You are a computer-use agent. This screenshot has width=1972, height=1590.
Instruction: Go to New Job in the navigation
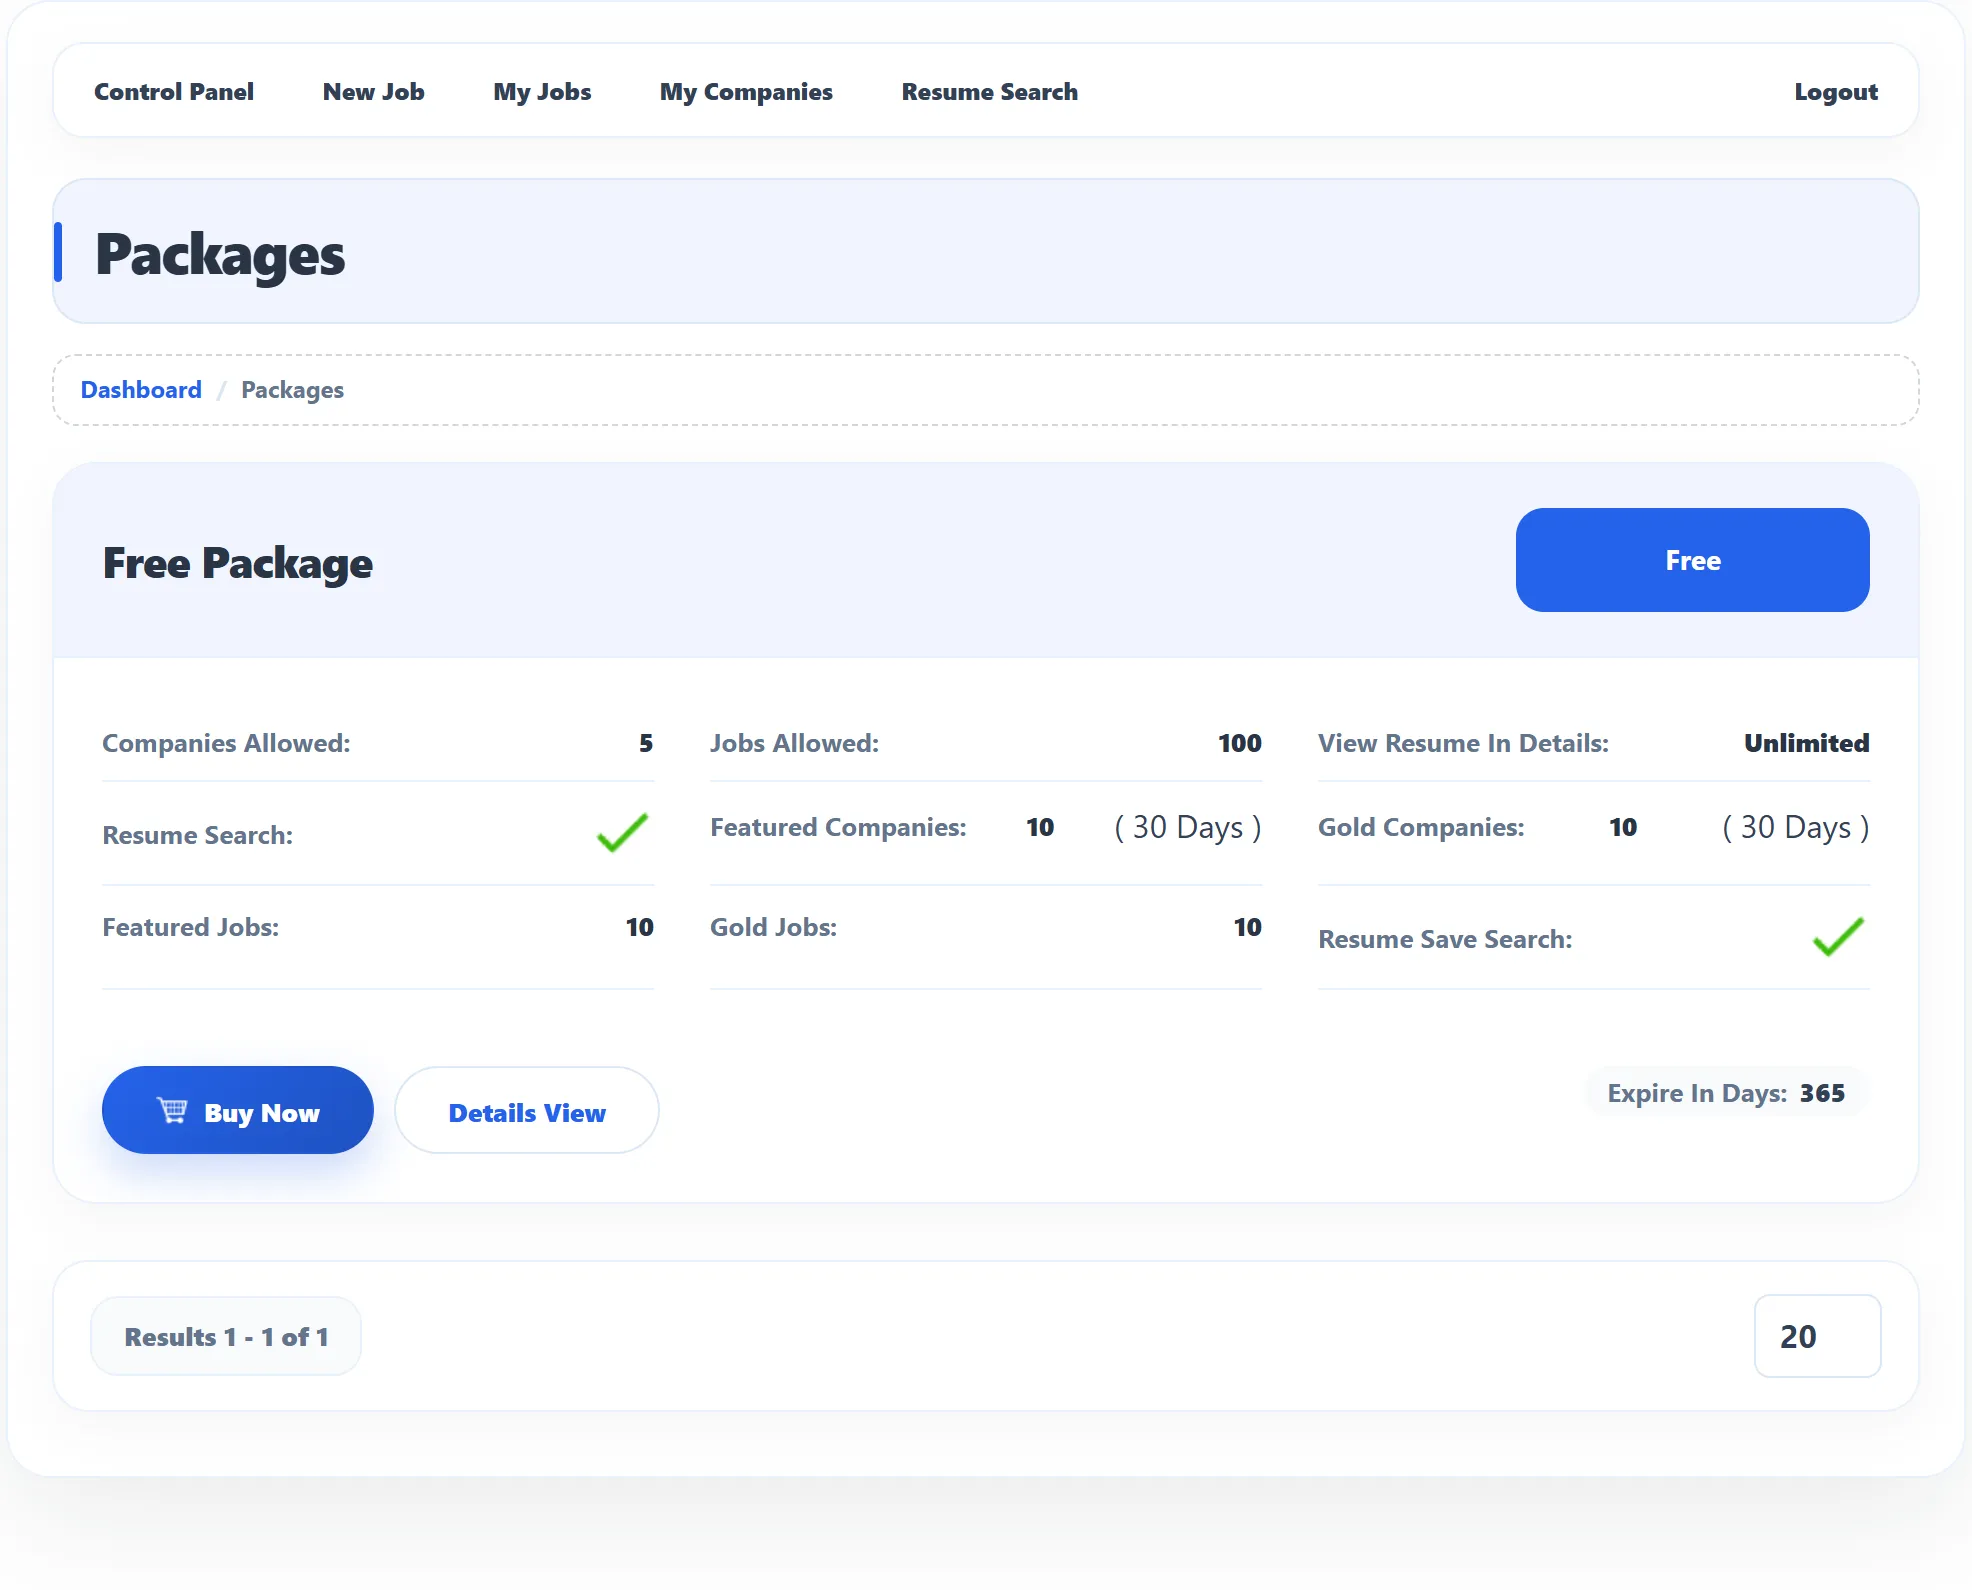[x=374, y=92]
